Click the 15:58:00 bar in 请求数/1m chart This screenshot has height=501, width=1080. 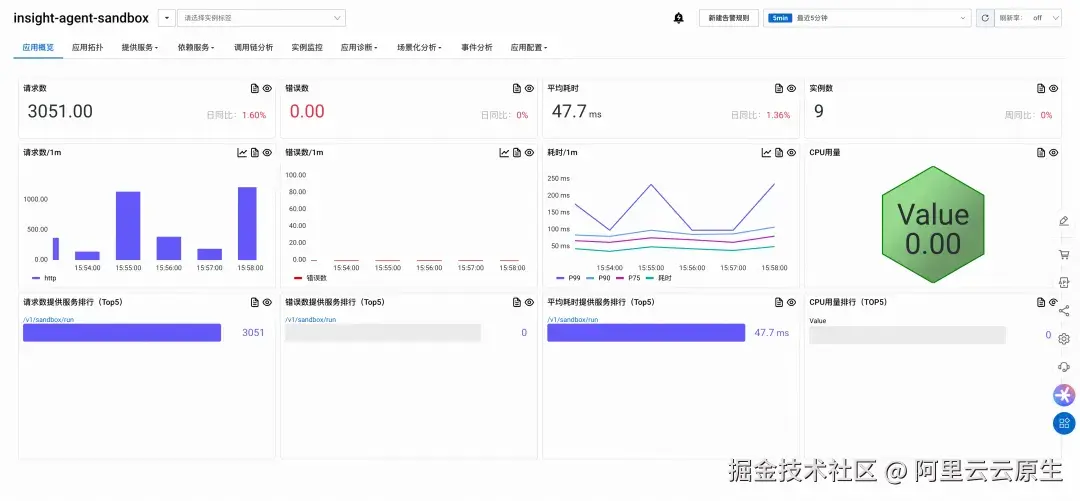[x=247, y=223]
